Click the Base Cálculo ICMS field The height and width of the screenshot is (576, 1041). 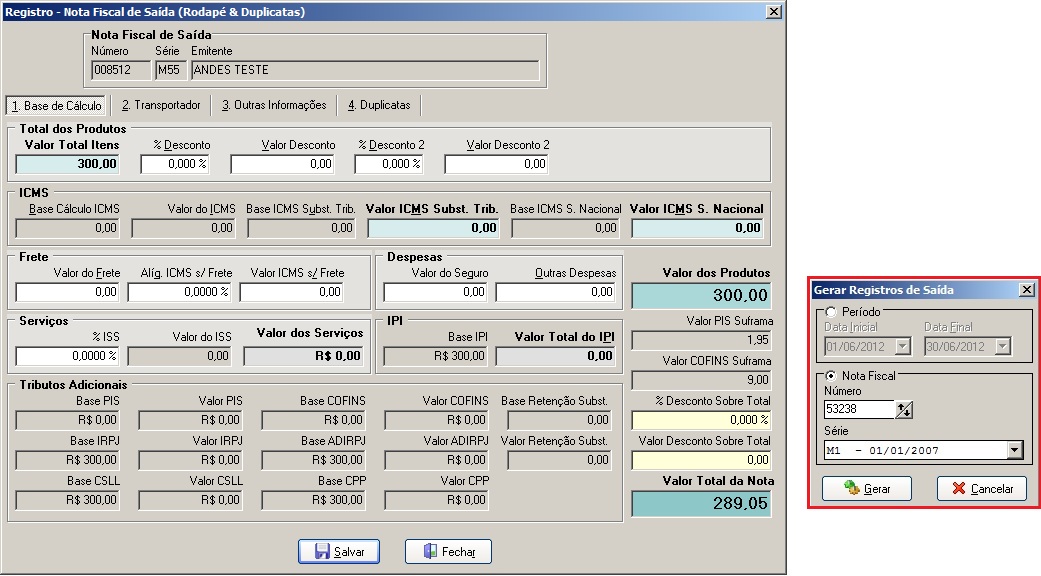tap(68, 228)
